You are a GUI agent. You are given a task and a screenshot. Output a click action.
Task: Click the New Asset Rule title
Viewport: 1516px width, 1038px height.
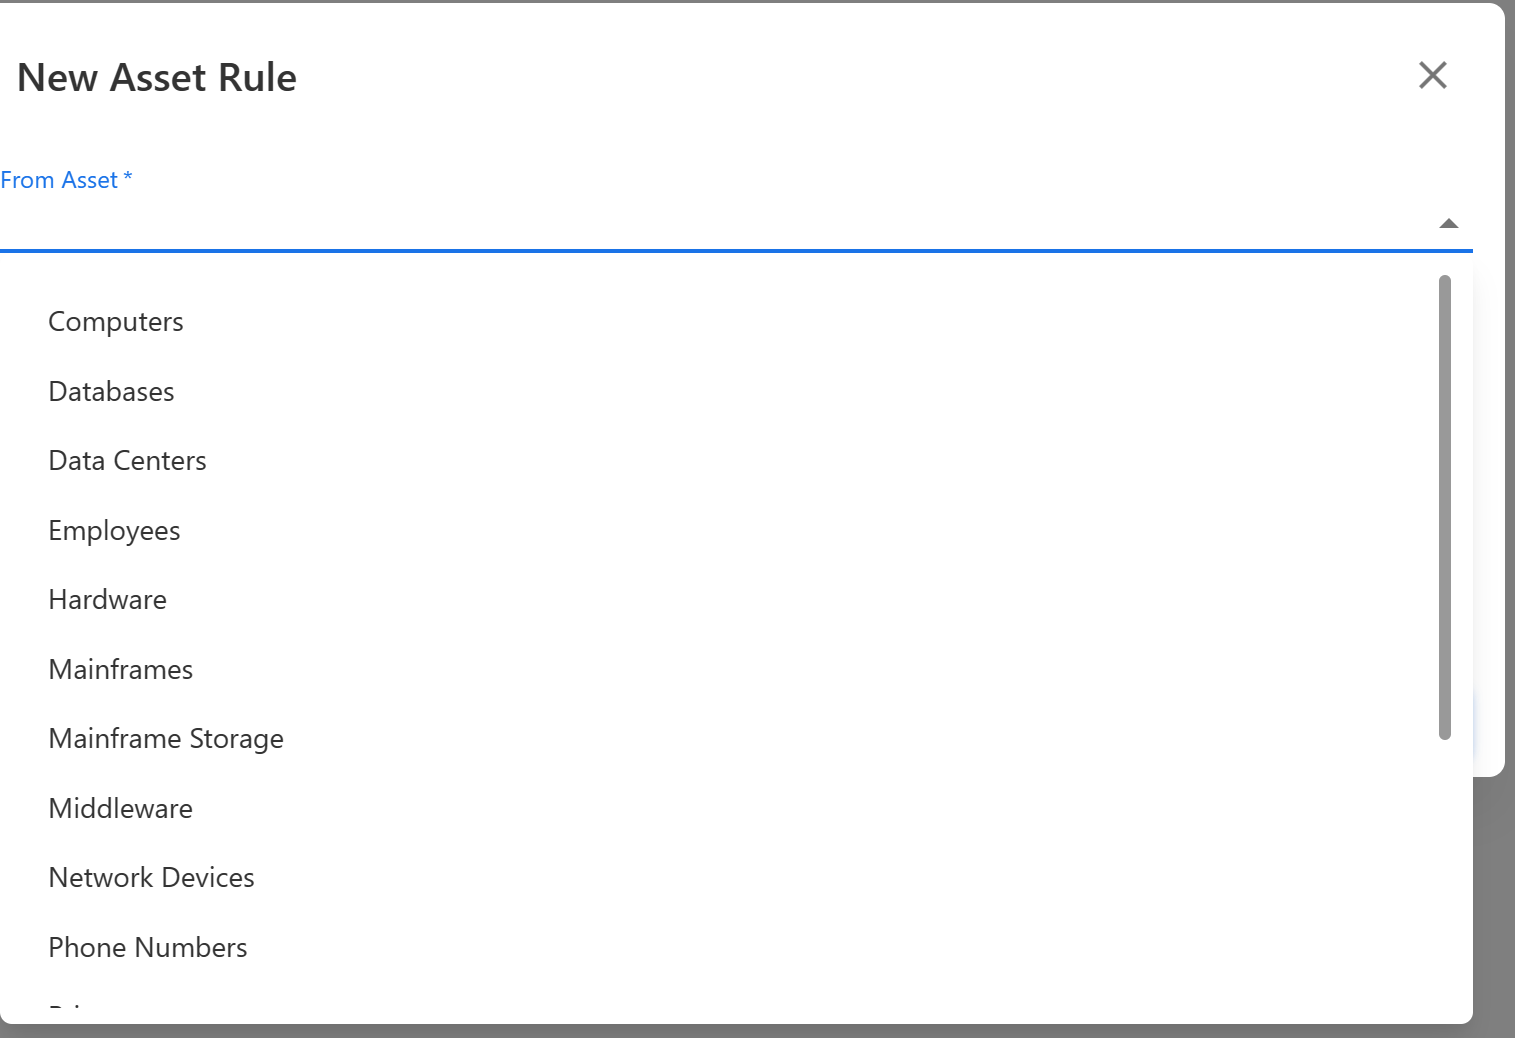click(157, 78)
